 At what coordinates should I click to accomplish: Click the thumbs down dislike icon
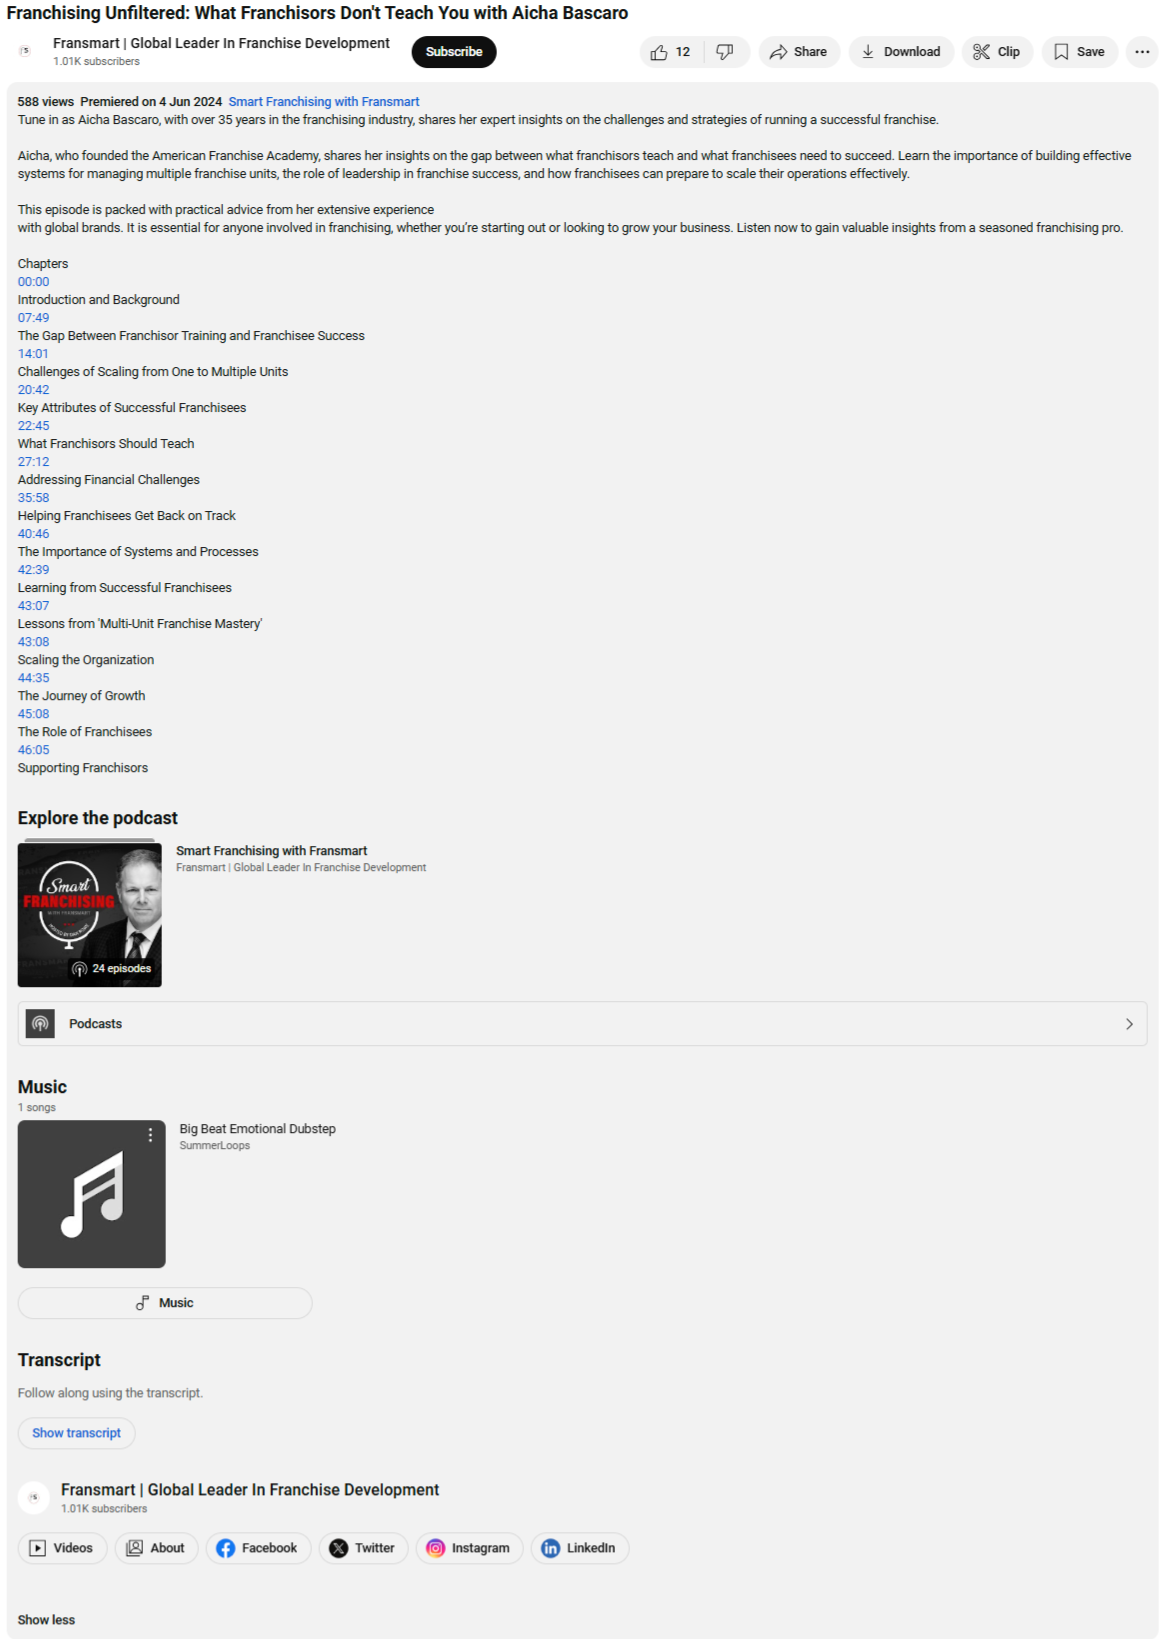(x=726, y=52)
